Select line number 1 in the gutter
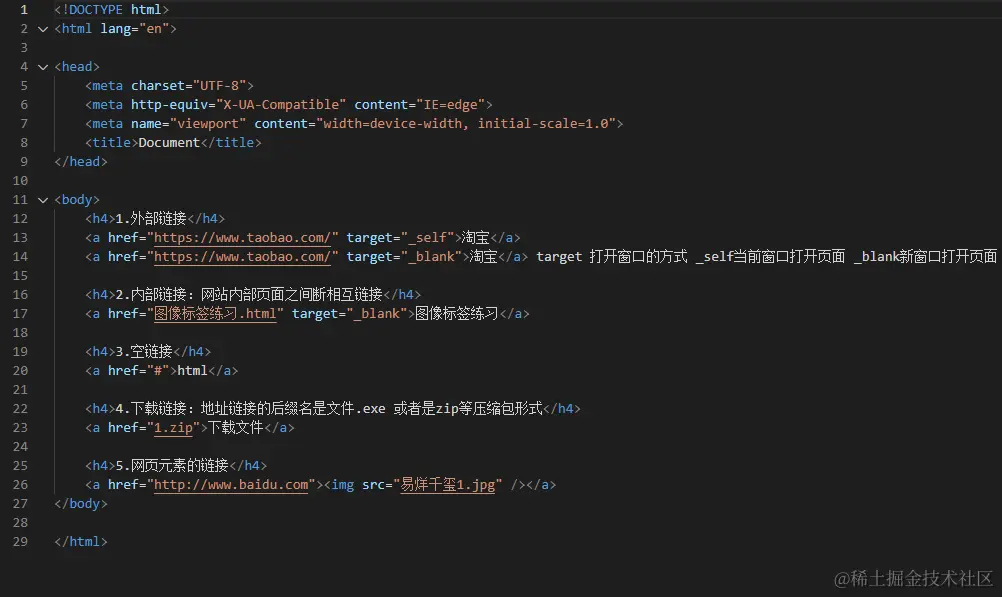1002x597 pixels. (24, 10)
